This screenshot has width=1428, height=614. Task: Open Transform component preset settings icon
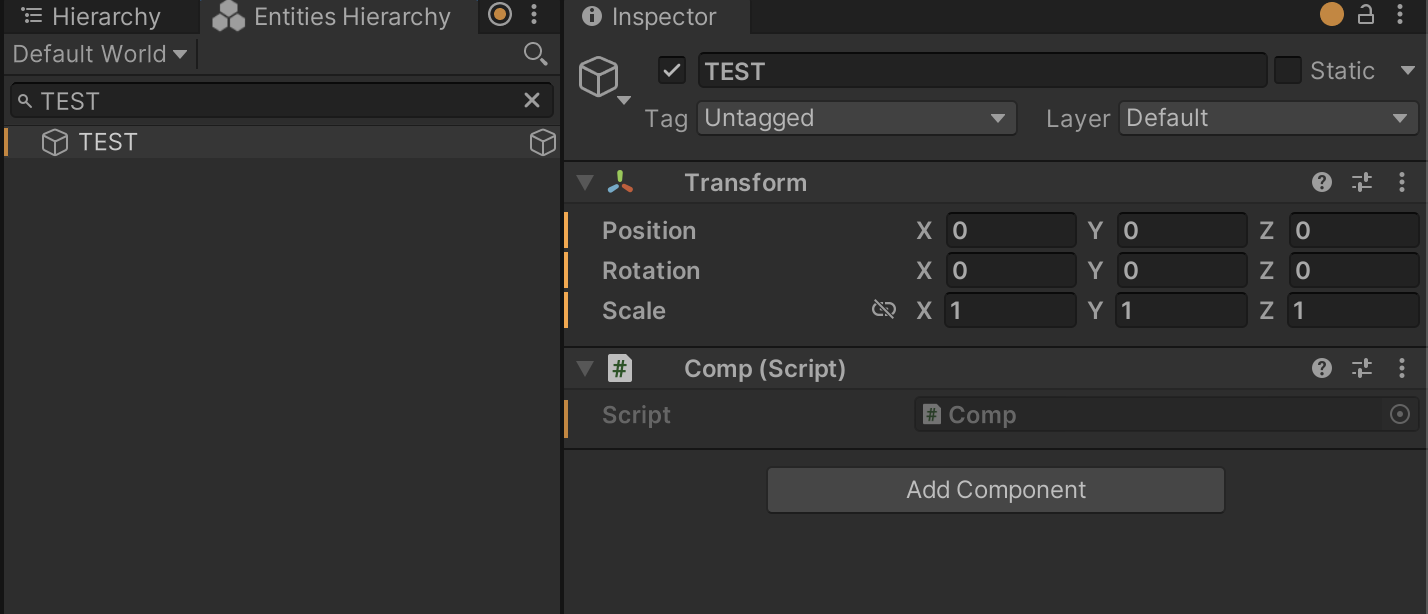[x=1362, y=182]
